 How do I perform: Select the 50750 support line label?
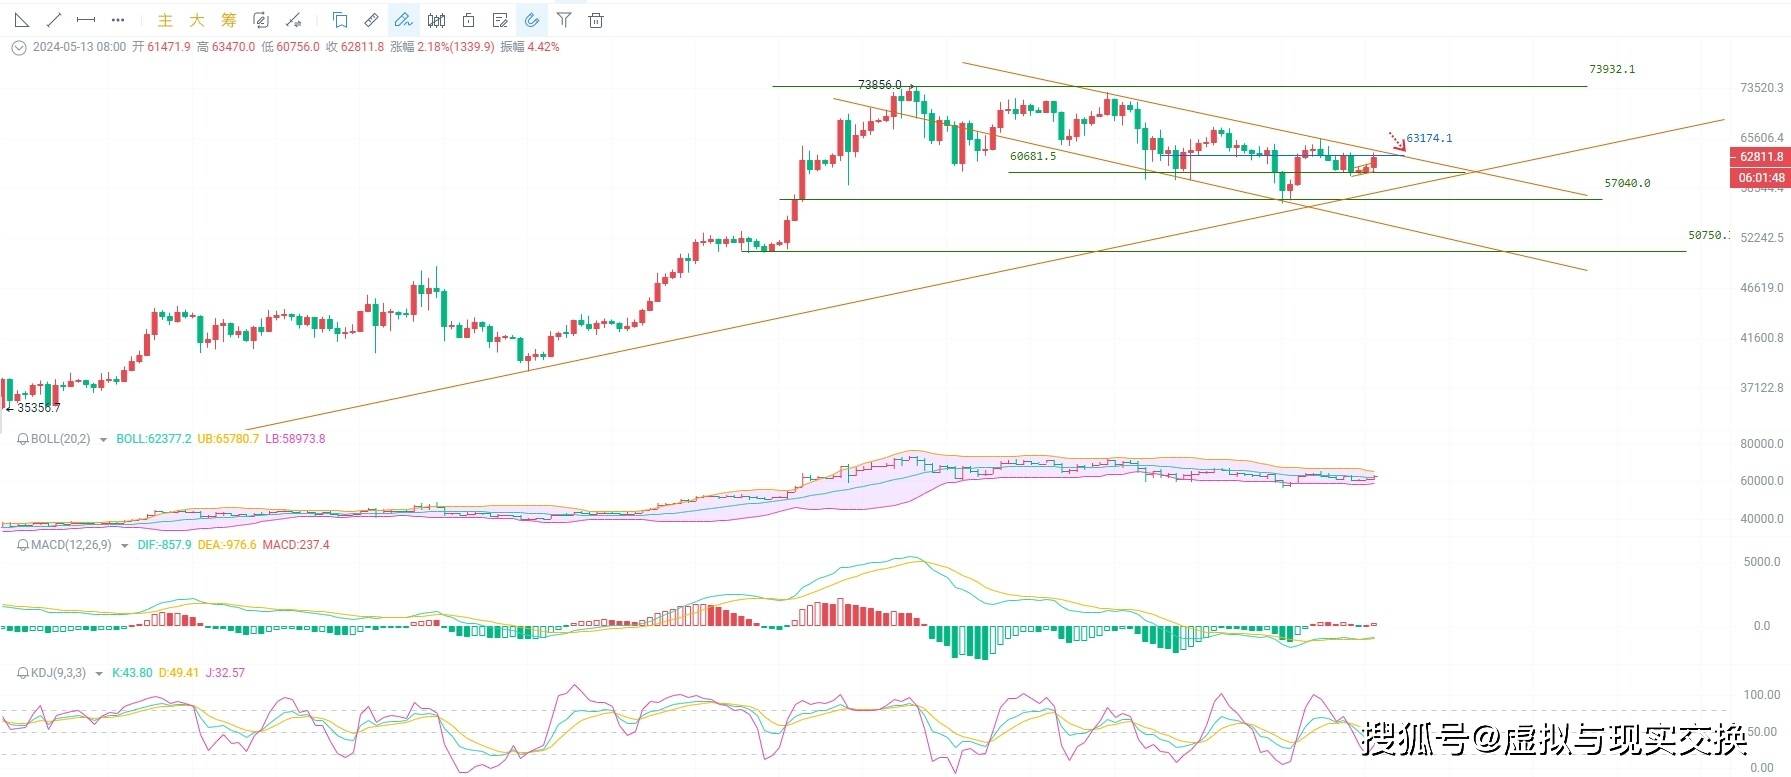(1708, 235)
